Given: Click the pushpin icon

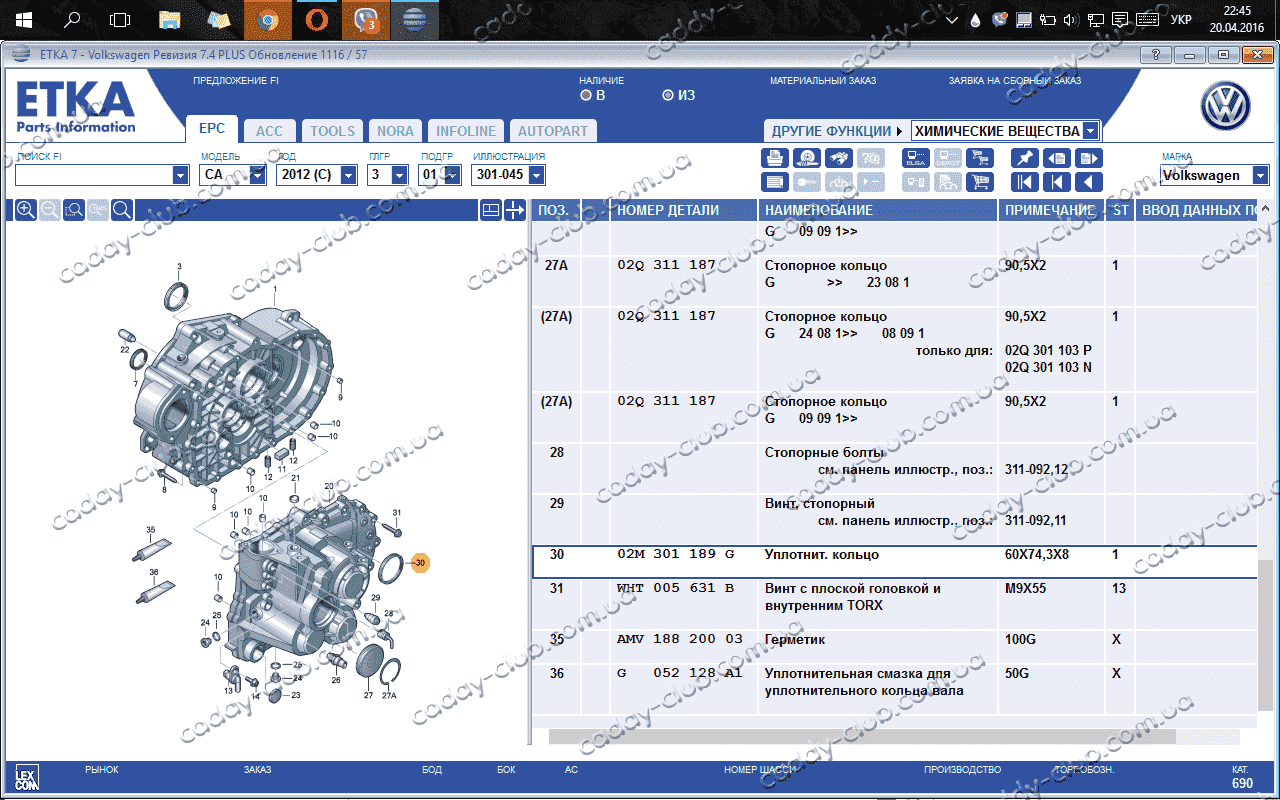Looking at the screenshot, I should [x=1025, y=158].
